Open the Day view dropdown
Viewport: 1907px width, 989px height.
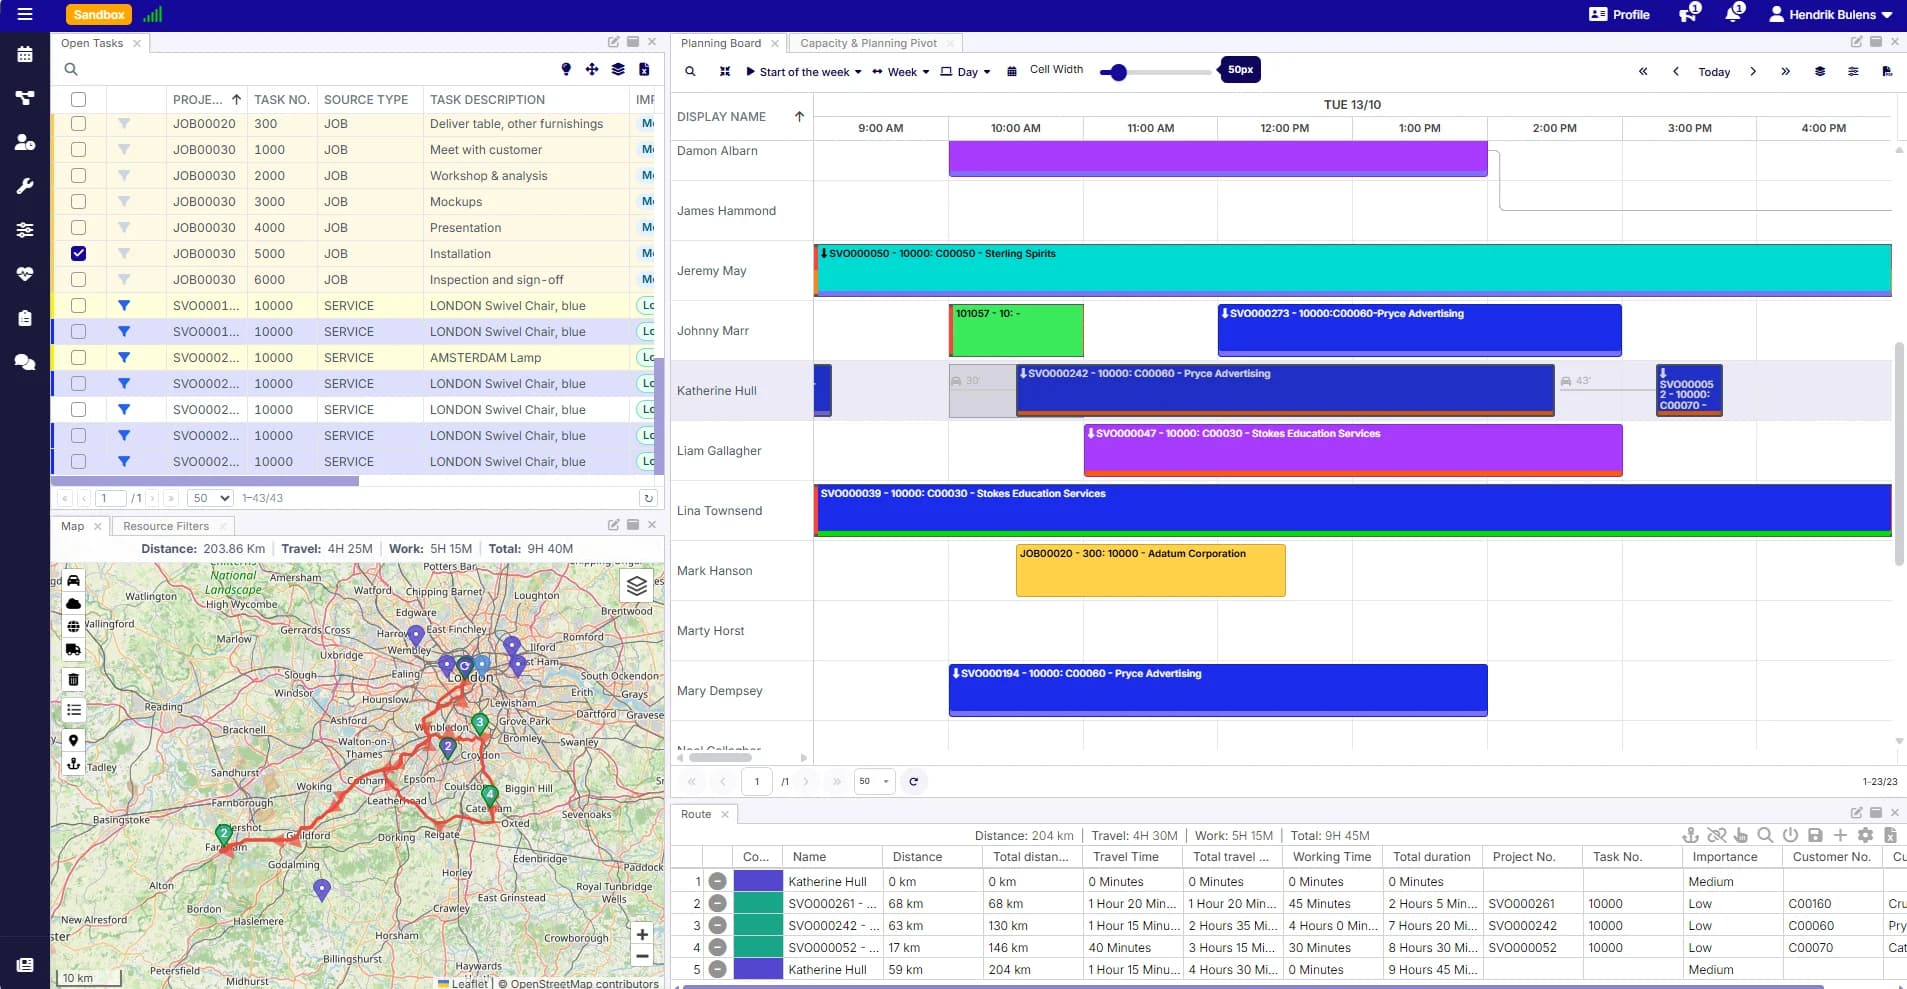point(966,72)
